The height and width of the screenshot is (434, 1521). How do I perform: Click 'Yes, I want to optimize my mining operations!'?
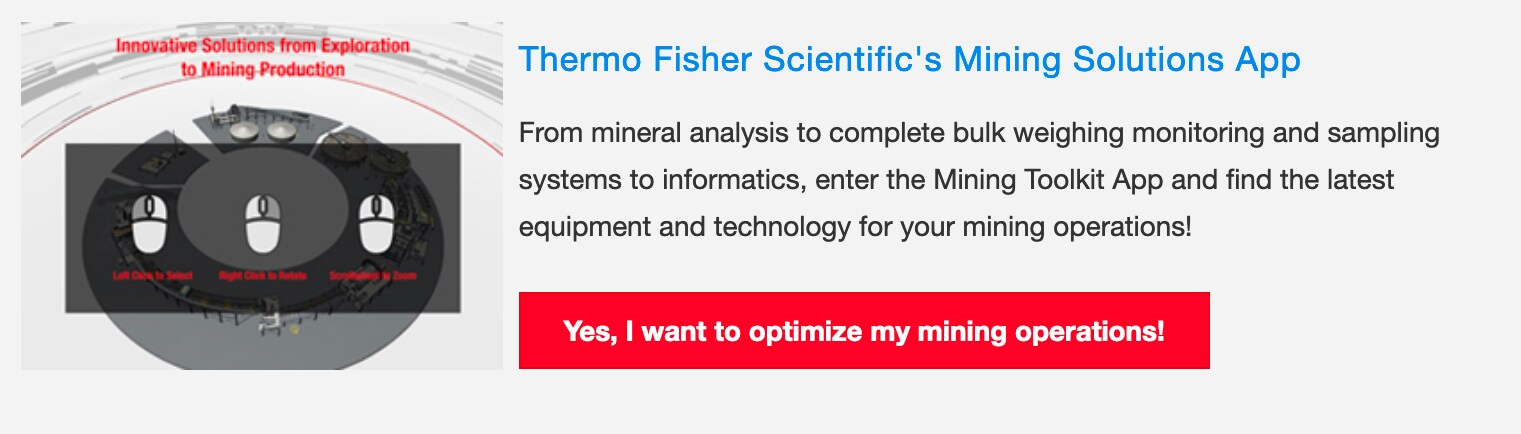click(864, 331)
